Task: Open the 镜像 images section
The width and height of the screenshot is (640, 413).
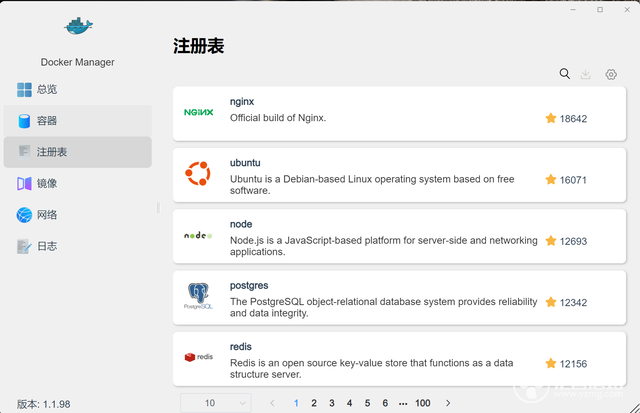Action: [x=78, y=184]
